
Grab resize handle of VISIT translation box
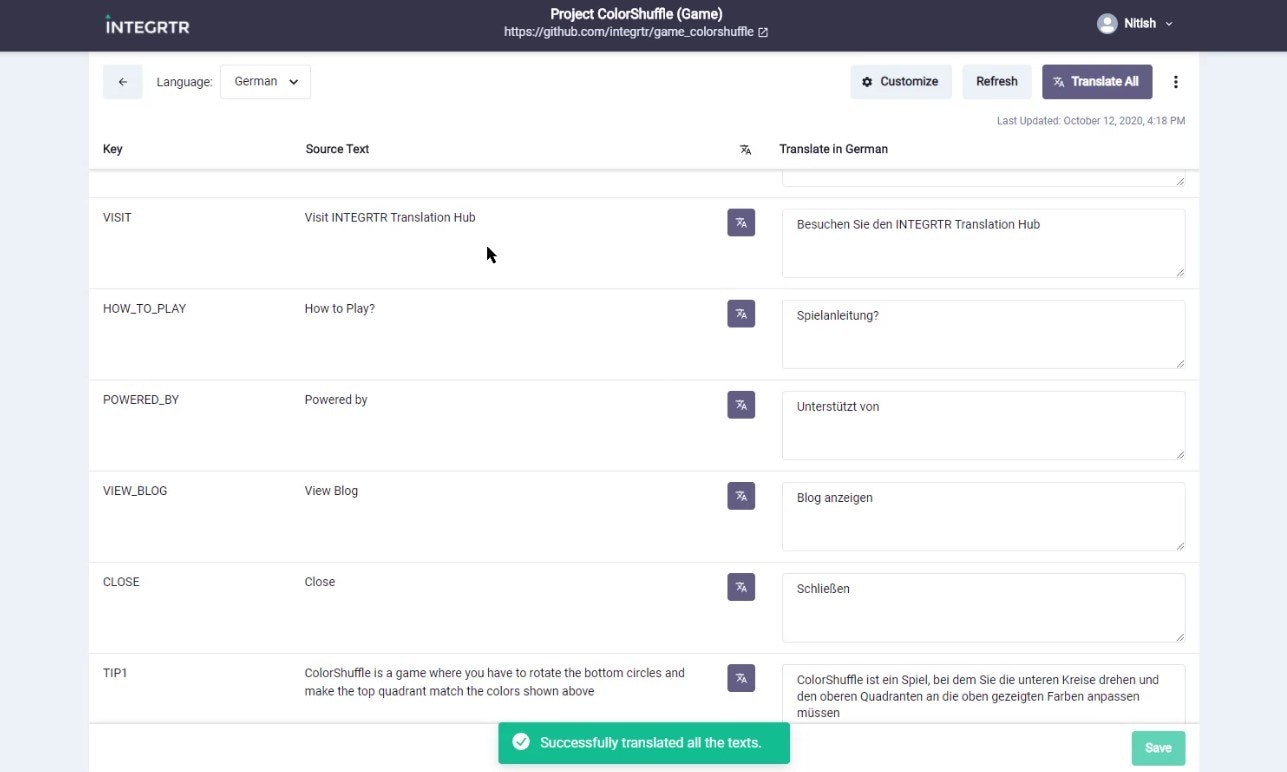pos(1179,271)
